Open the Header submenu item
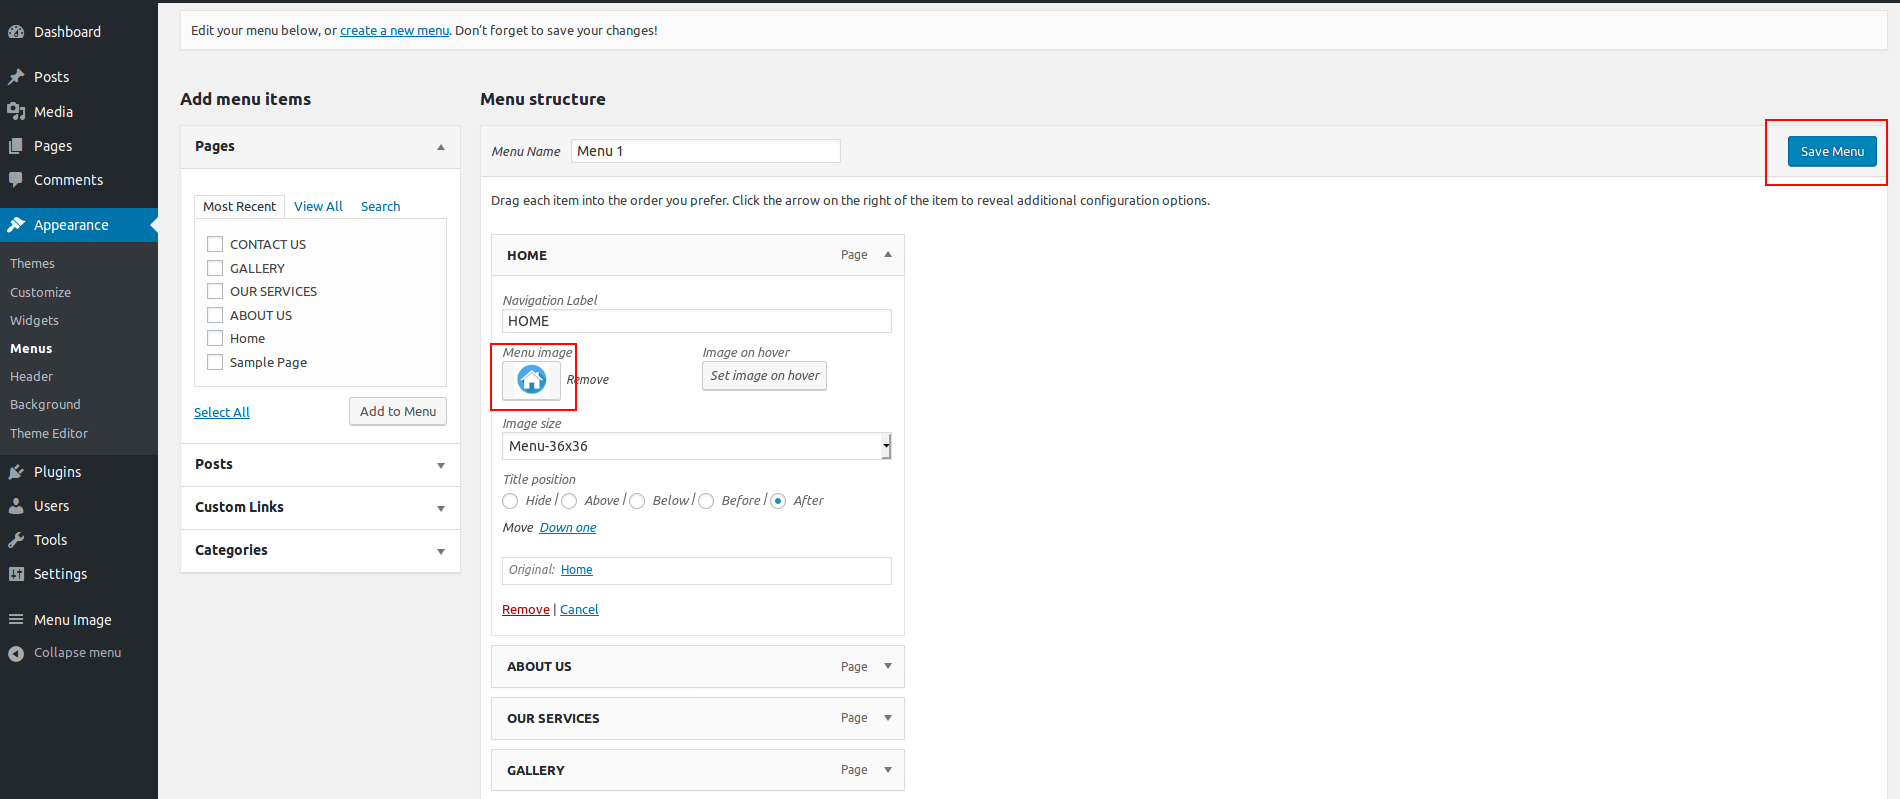Image resolution: width=1900 pixels, height=799 pixels. (31, 377)
